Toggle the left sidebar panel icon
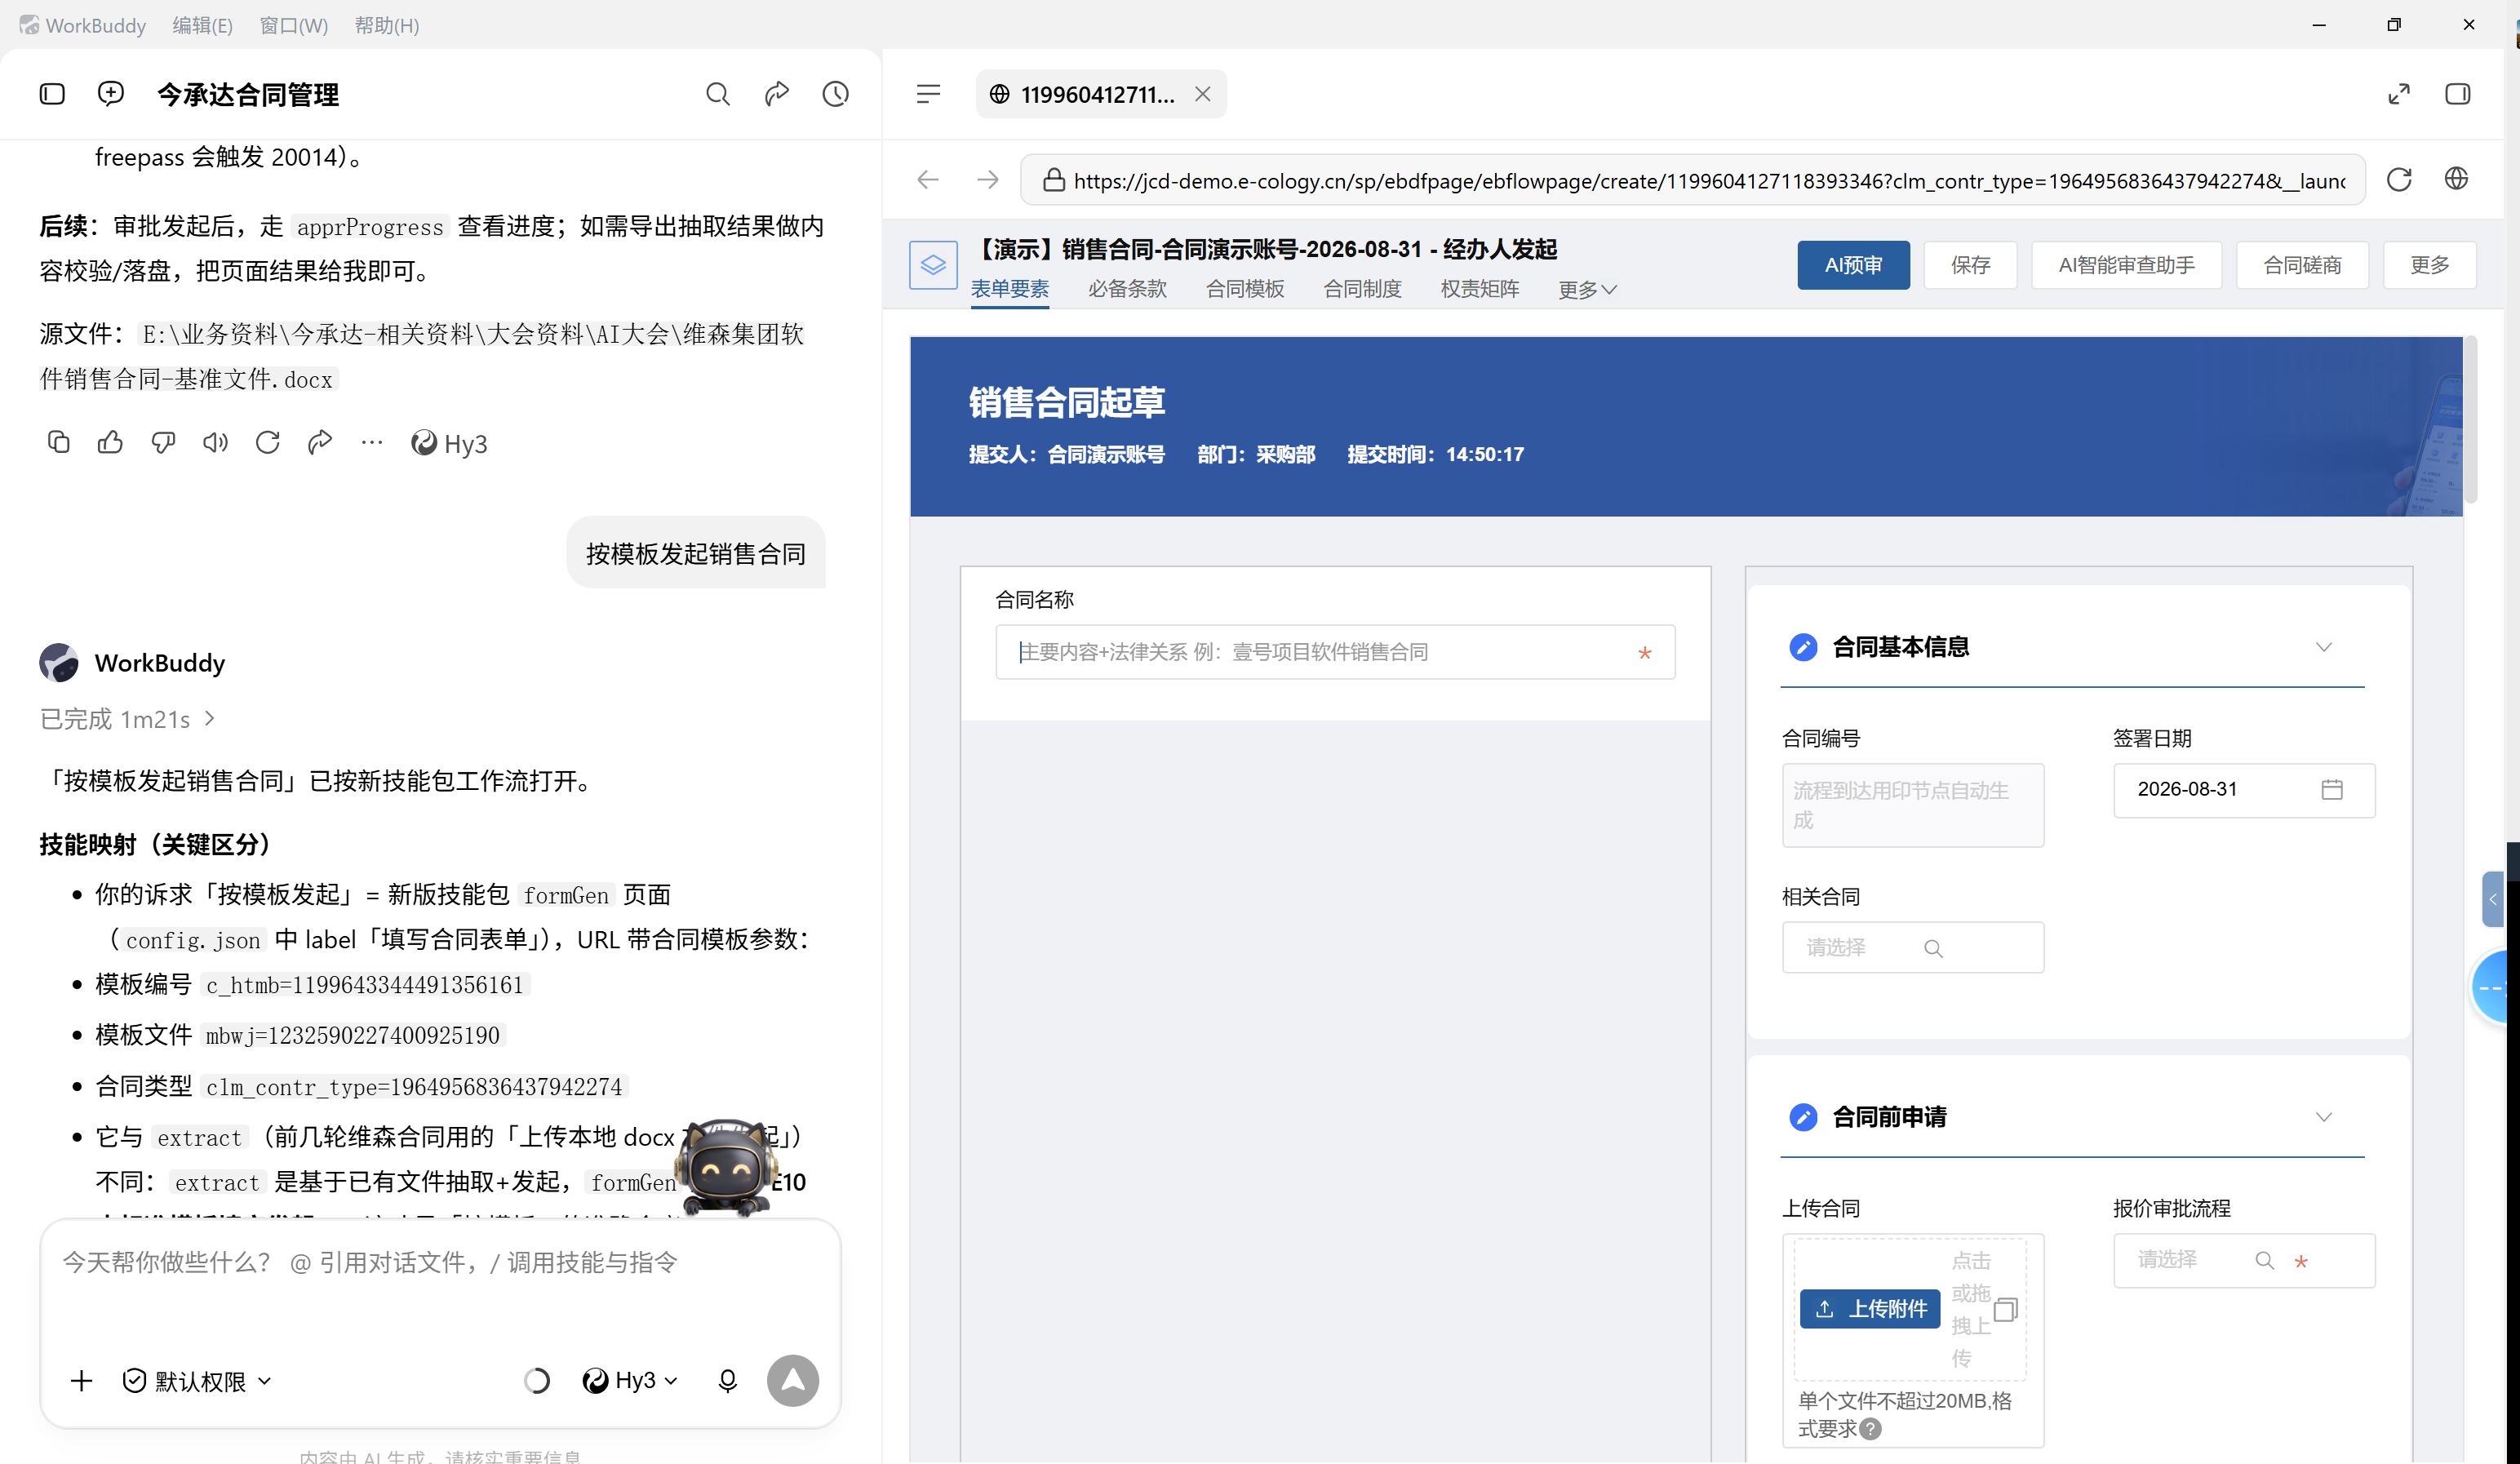This screenshot has height=1464, width=2520. click(x=52, y=94)
